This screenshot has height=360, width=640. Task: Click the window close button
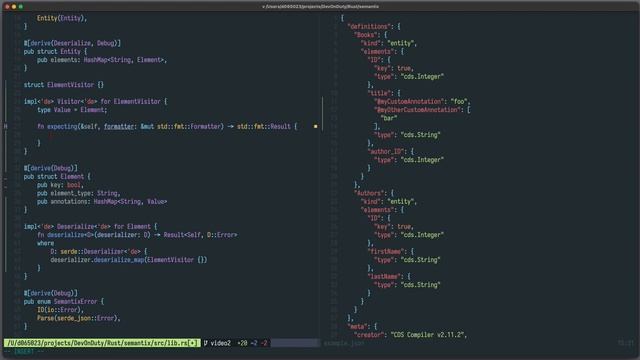pos(7,7)
